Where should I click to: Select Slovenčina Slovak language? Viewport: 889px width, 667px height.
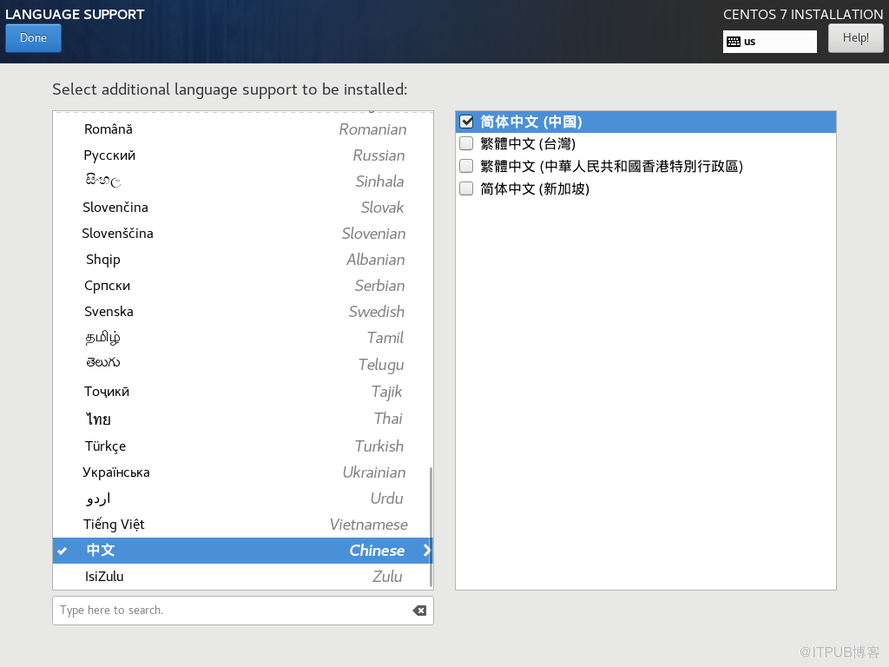(243, 208)
